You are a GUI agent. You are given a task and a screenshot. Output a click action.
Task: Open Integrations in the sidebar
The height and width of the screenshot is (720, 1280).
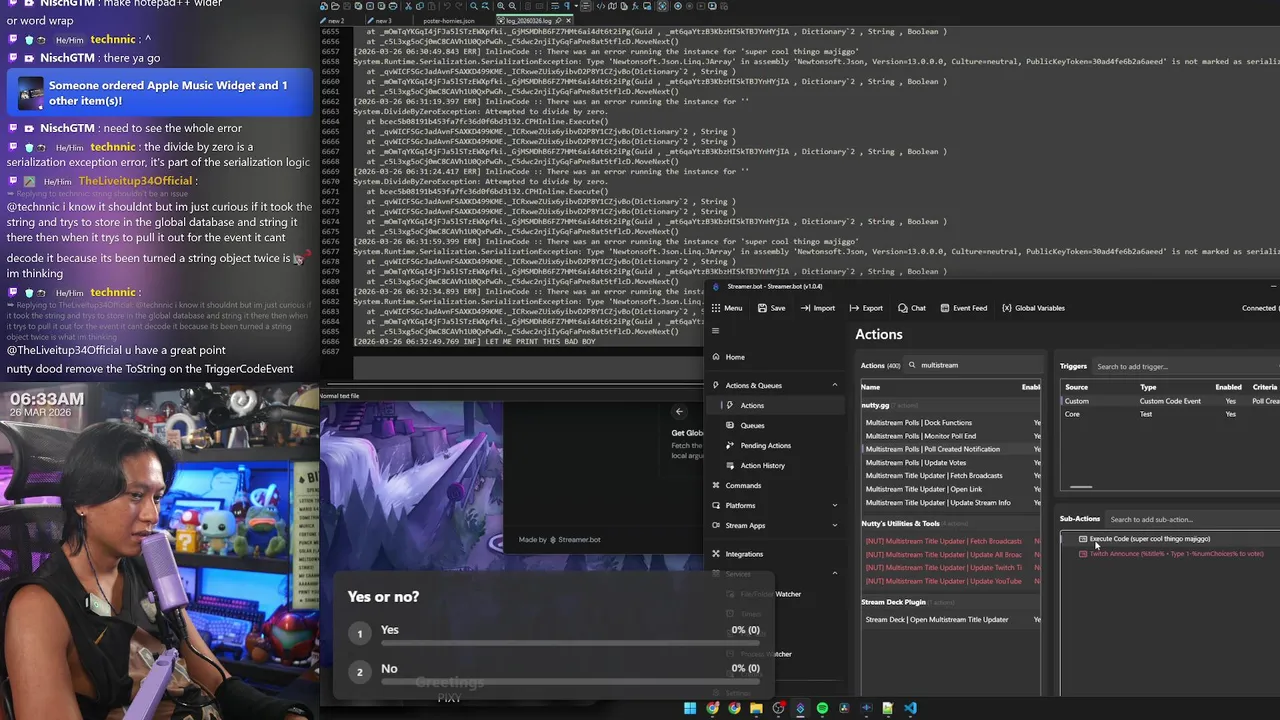775,553
